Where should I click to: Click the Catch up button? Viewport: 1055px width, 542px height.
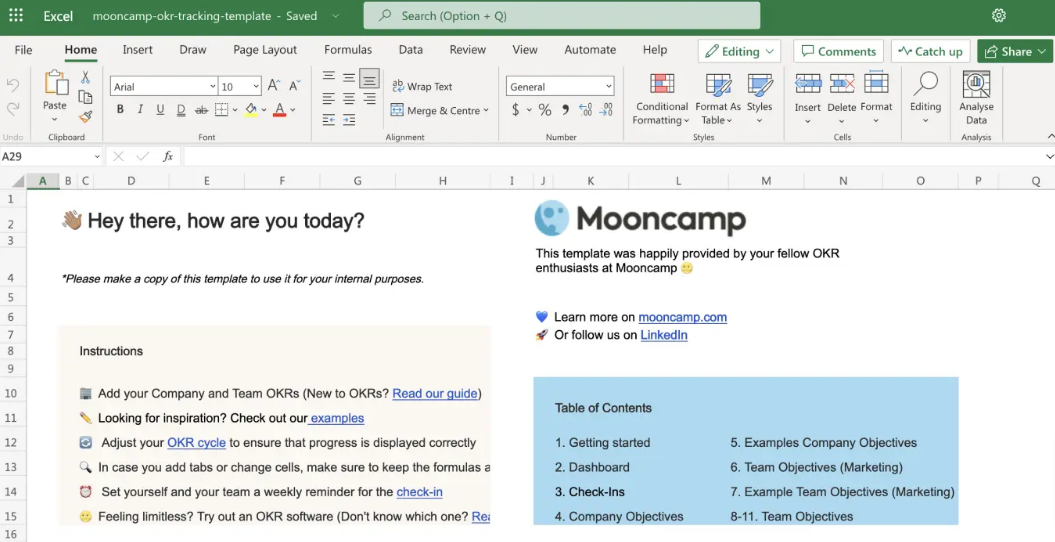coord(931,51)
